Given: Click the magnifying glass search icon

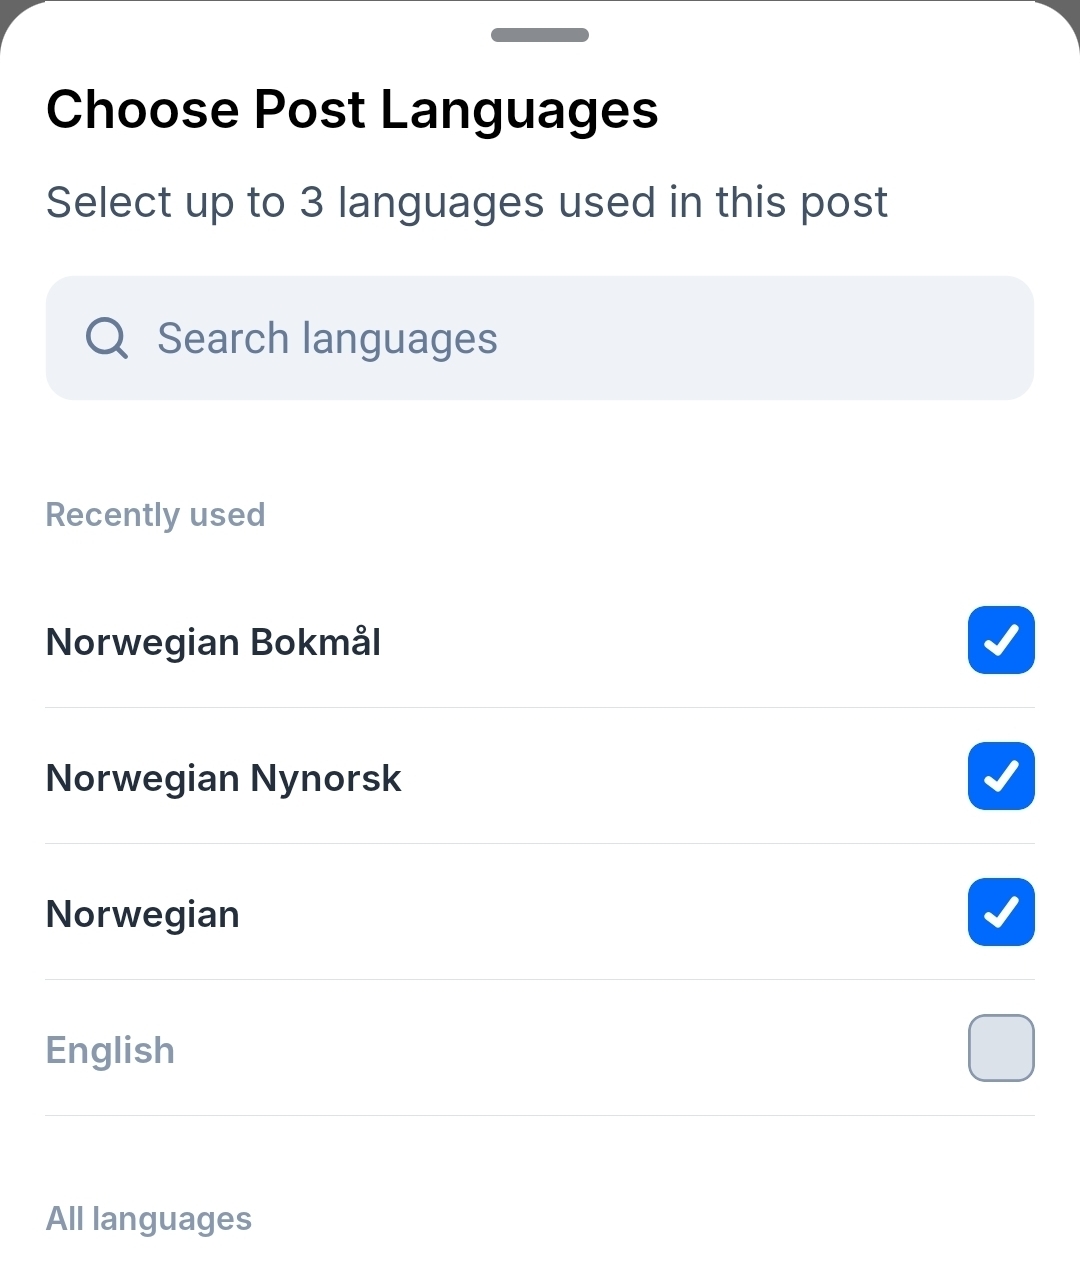Looking at the screenshot, I should [x=106, y=338].
